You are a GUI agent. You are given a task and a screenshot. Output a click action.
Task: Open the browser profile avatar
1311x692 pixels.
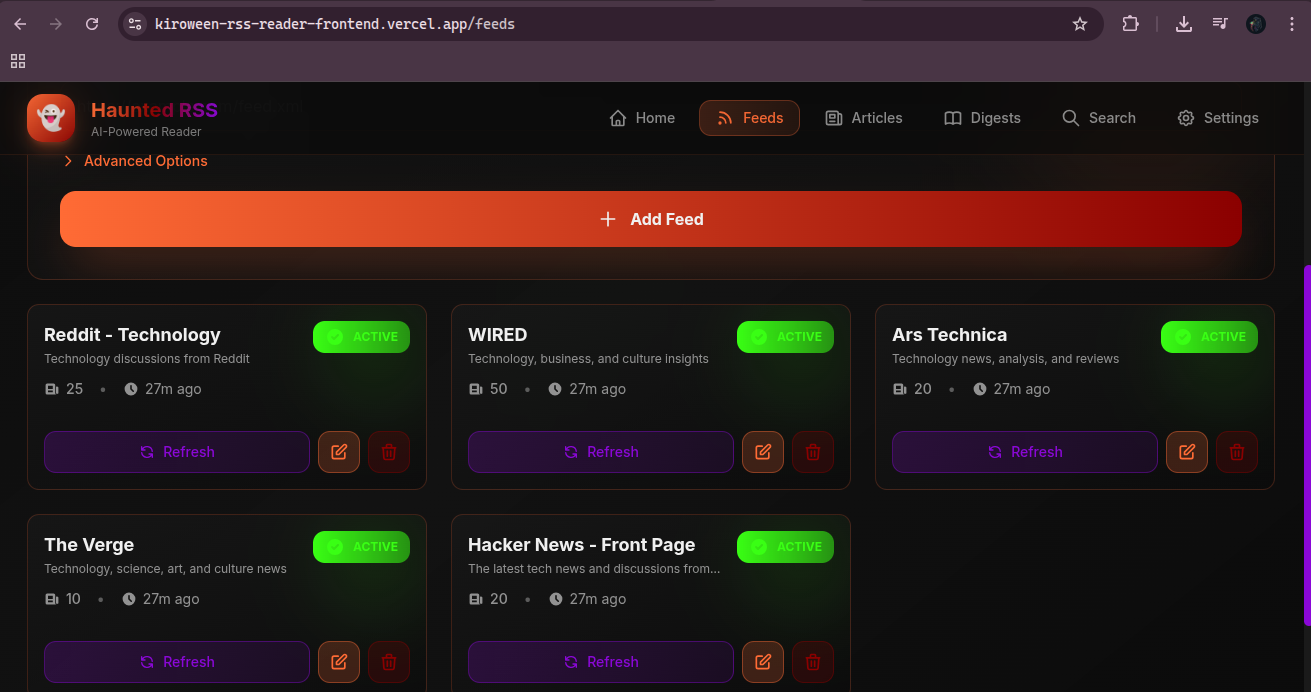click(1256, 24)
